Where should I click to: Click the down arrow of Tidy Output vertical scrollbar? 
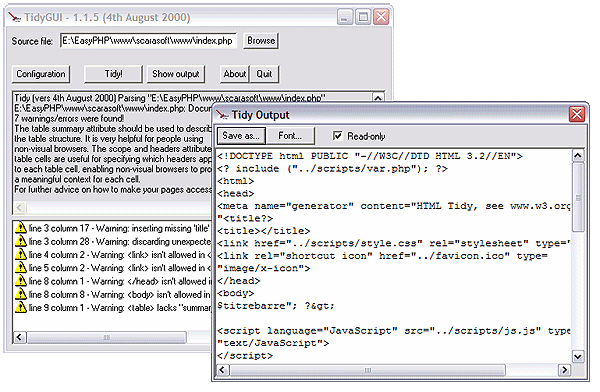pyautogui.click(x=578, y=356)
